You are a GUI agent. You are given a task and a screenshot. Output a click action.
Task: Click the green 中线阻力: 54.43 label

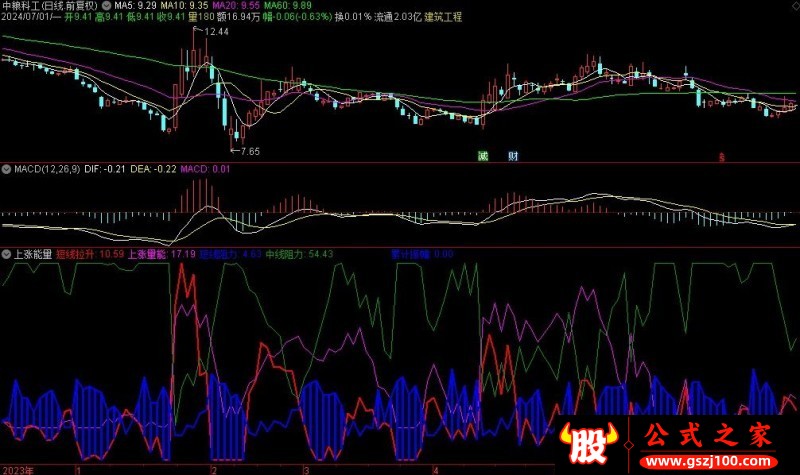pos(299,254)
